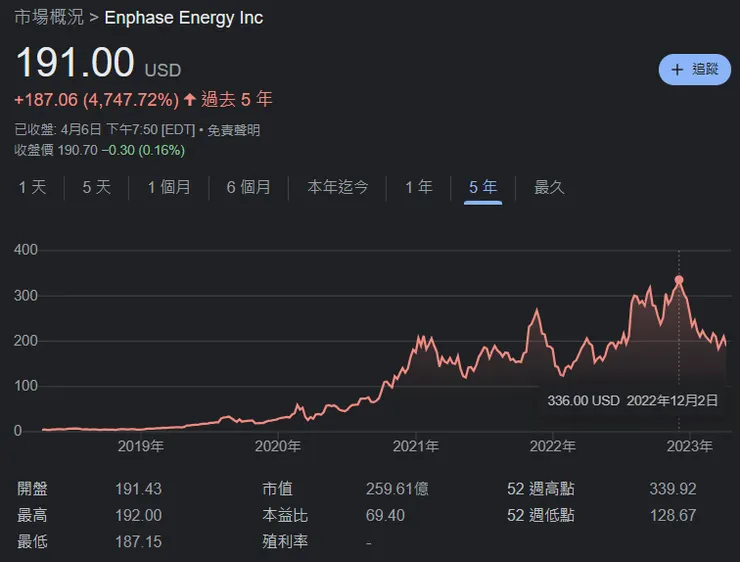This screenshot has width=740, height=562.
Task: Click the 52 週高點 value 339.92
Action: tap(673, 489)
